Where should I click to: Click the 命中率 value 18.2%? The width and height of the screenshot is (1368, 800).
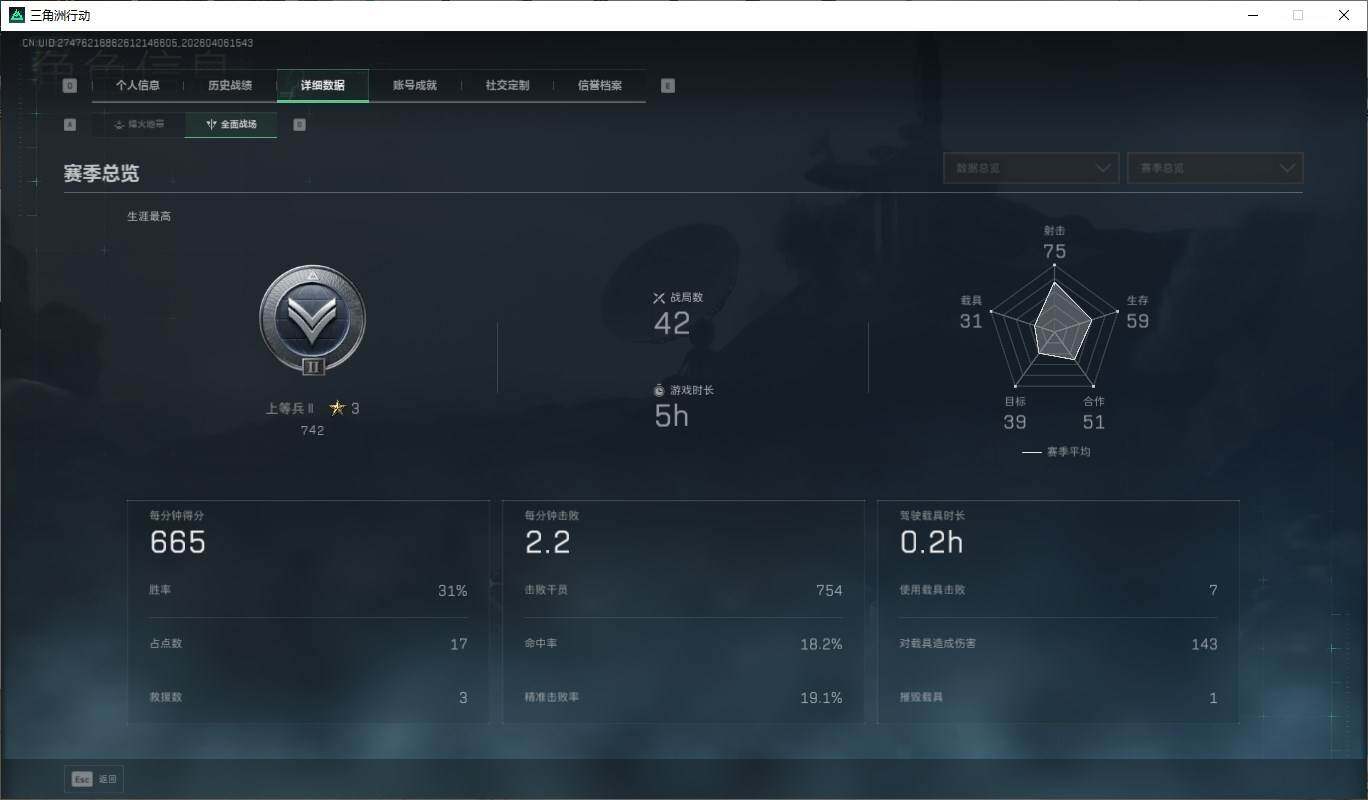coord(821,644)
